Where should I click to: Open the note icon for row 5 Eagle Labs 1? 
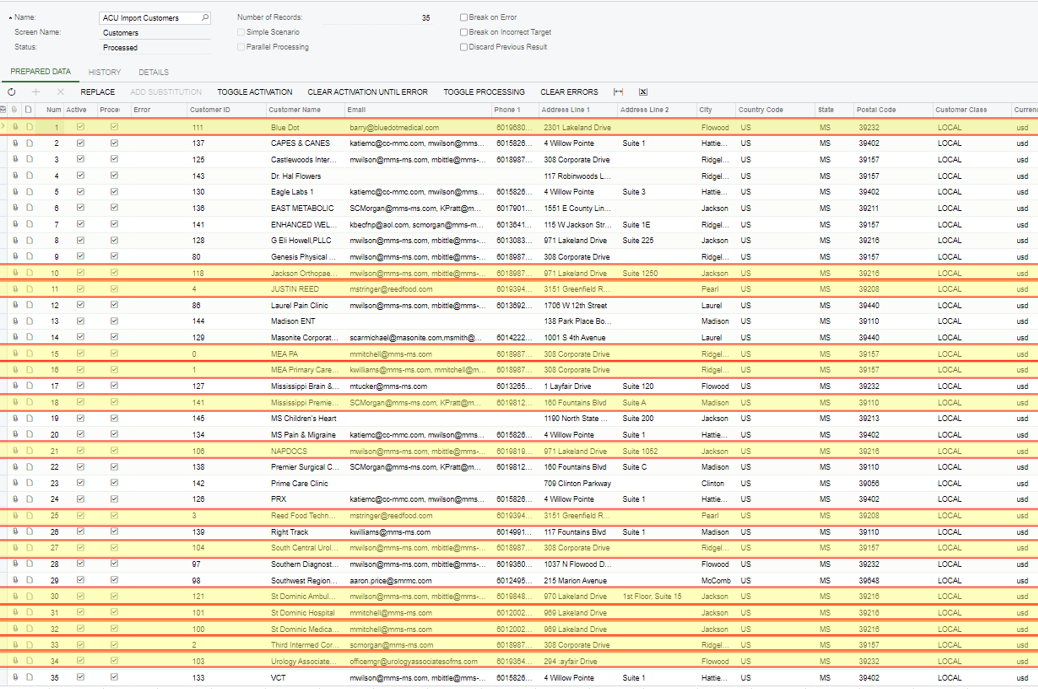(x=29, y=191)
